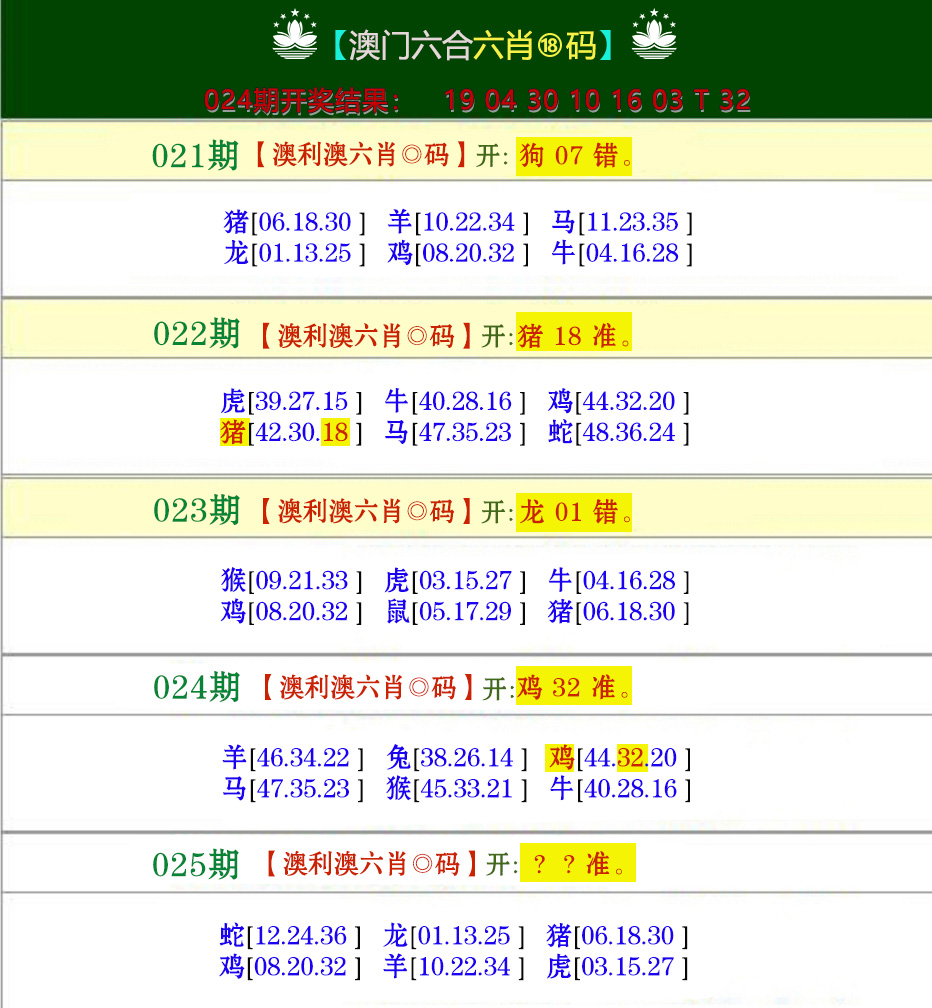Click the highlighted result 狗 07 错
Screen dimensions: 932x1008
pyautogui.click(x=574, y=156)
